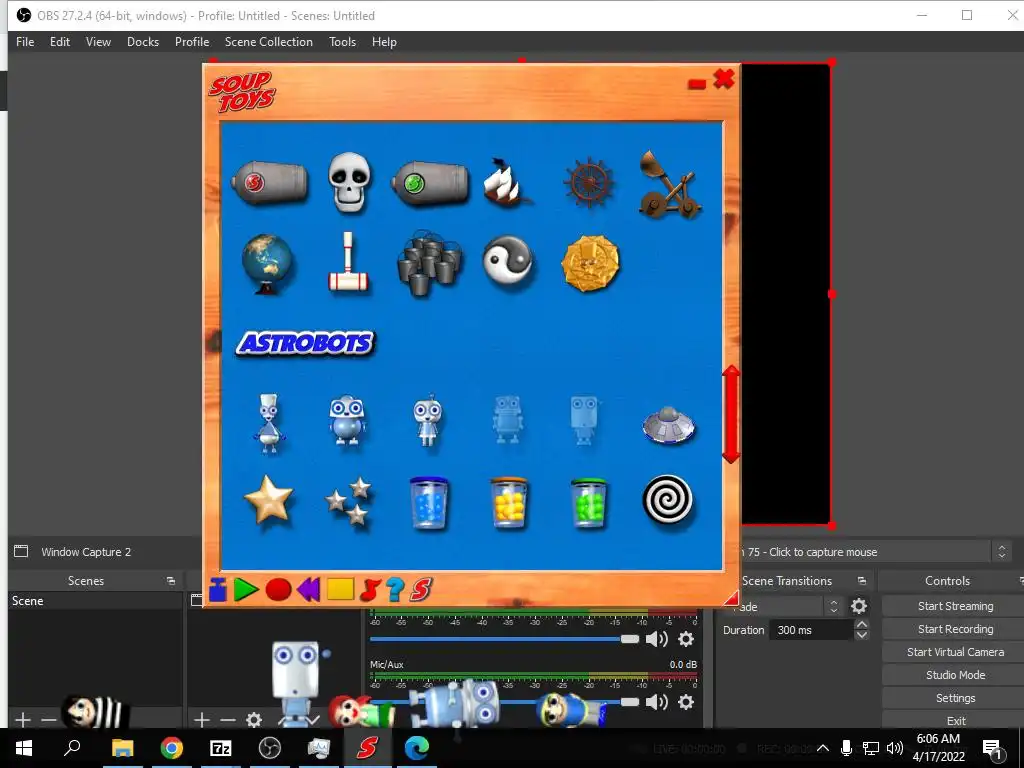Screen dimensions: 1024x768
Task: Select the wooden catapult toy
Action: tap(669, 185)
